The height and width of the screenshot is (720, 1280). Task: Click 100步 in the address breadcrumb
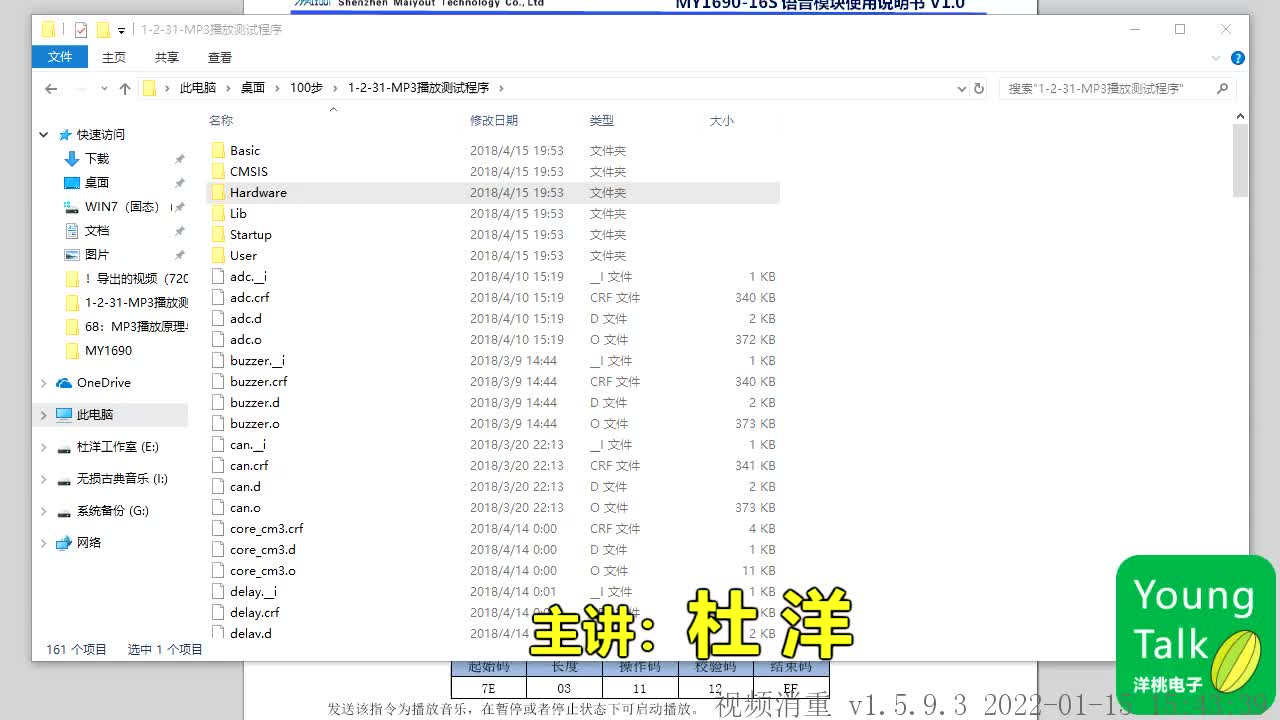coord(306,88)
